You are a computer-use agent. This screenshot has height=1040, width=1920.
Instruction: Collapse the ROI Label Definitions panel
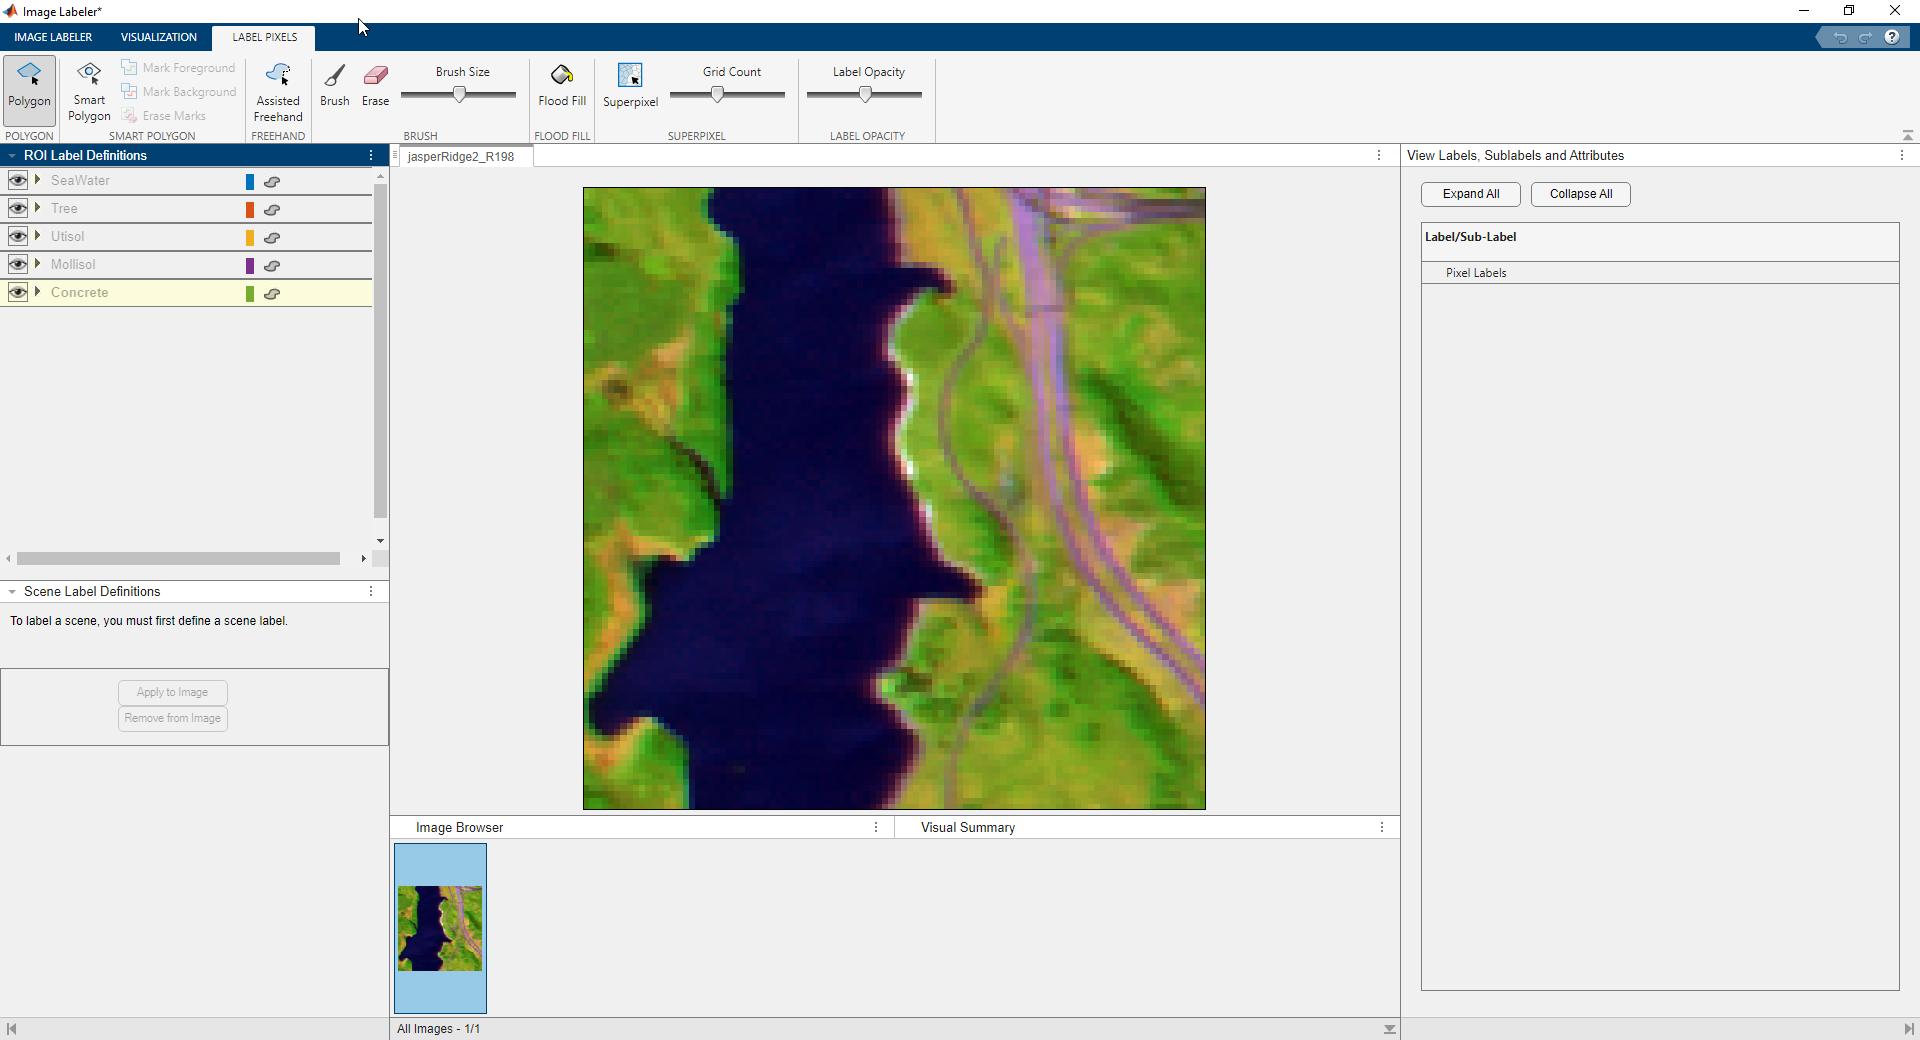pyautogui.click(x=11, y=155)
